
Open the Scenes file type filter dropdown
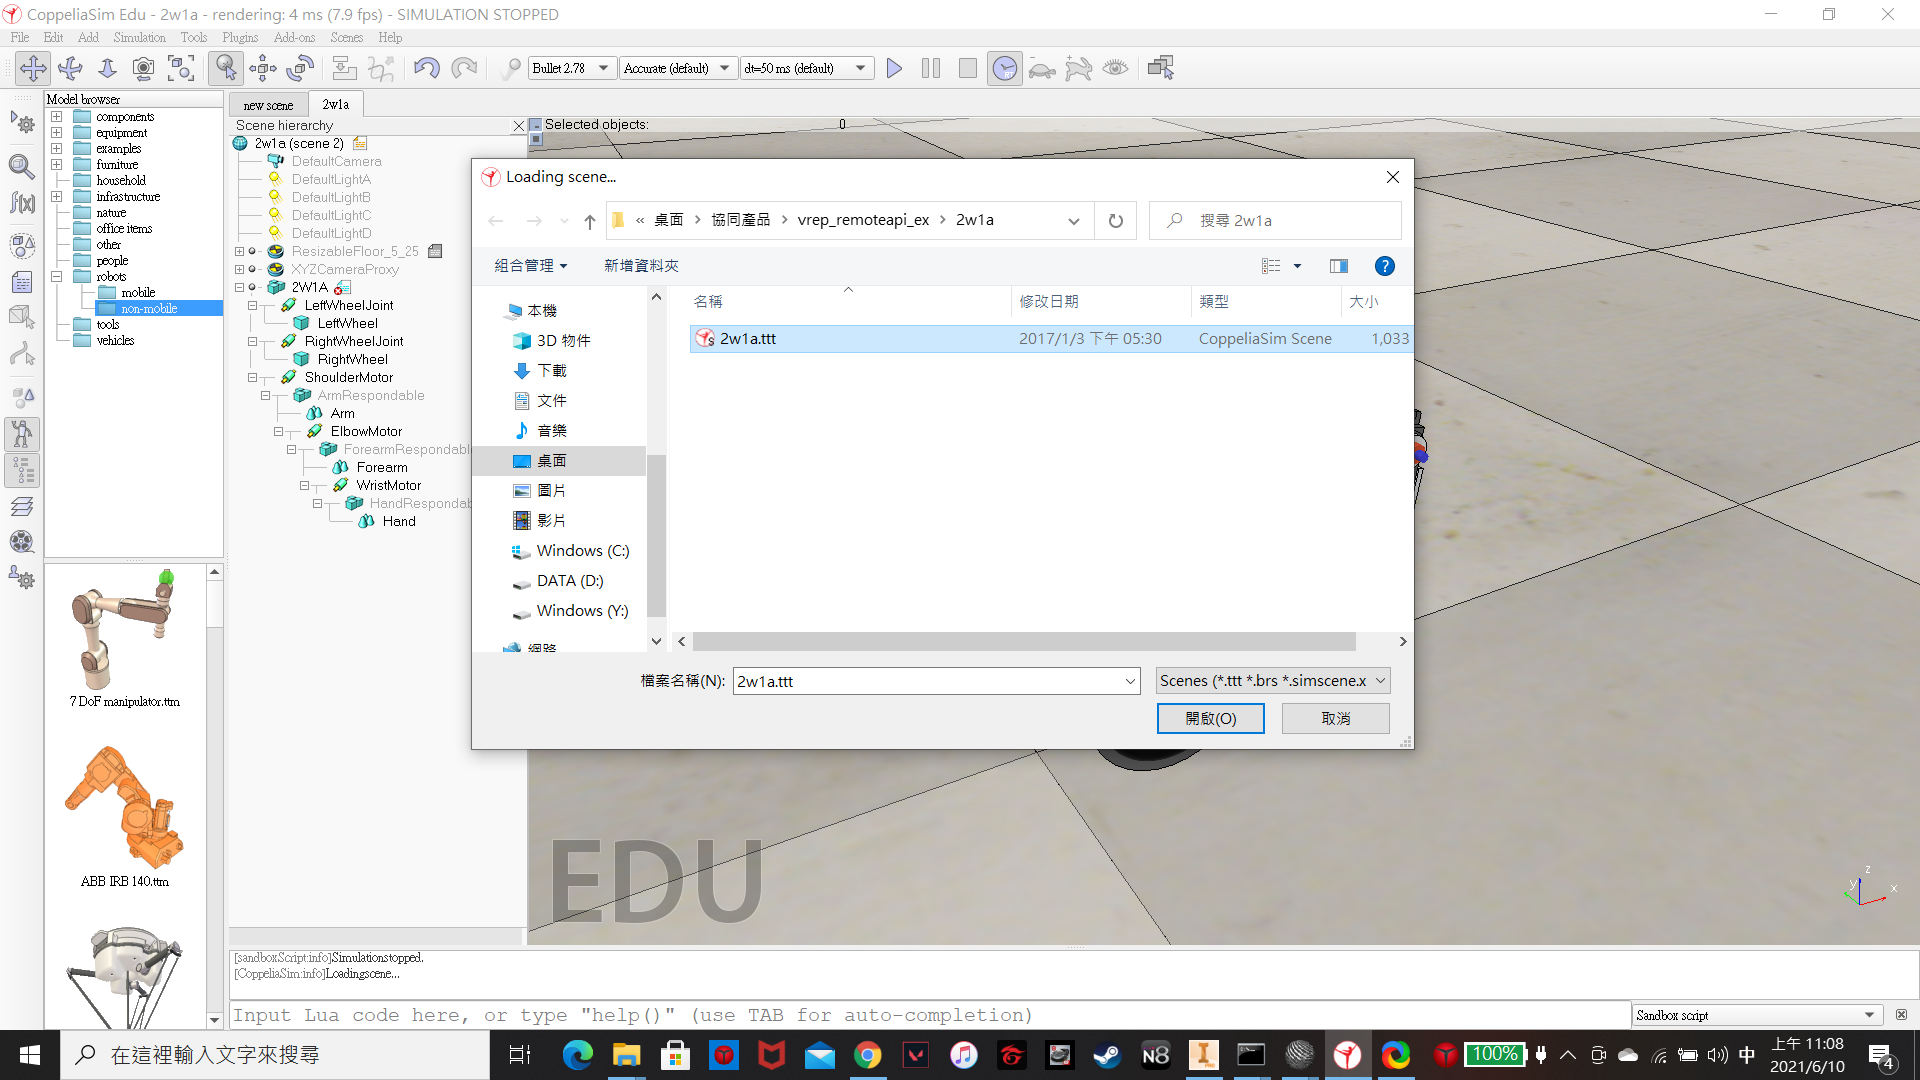tap(1272, 681)
